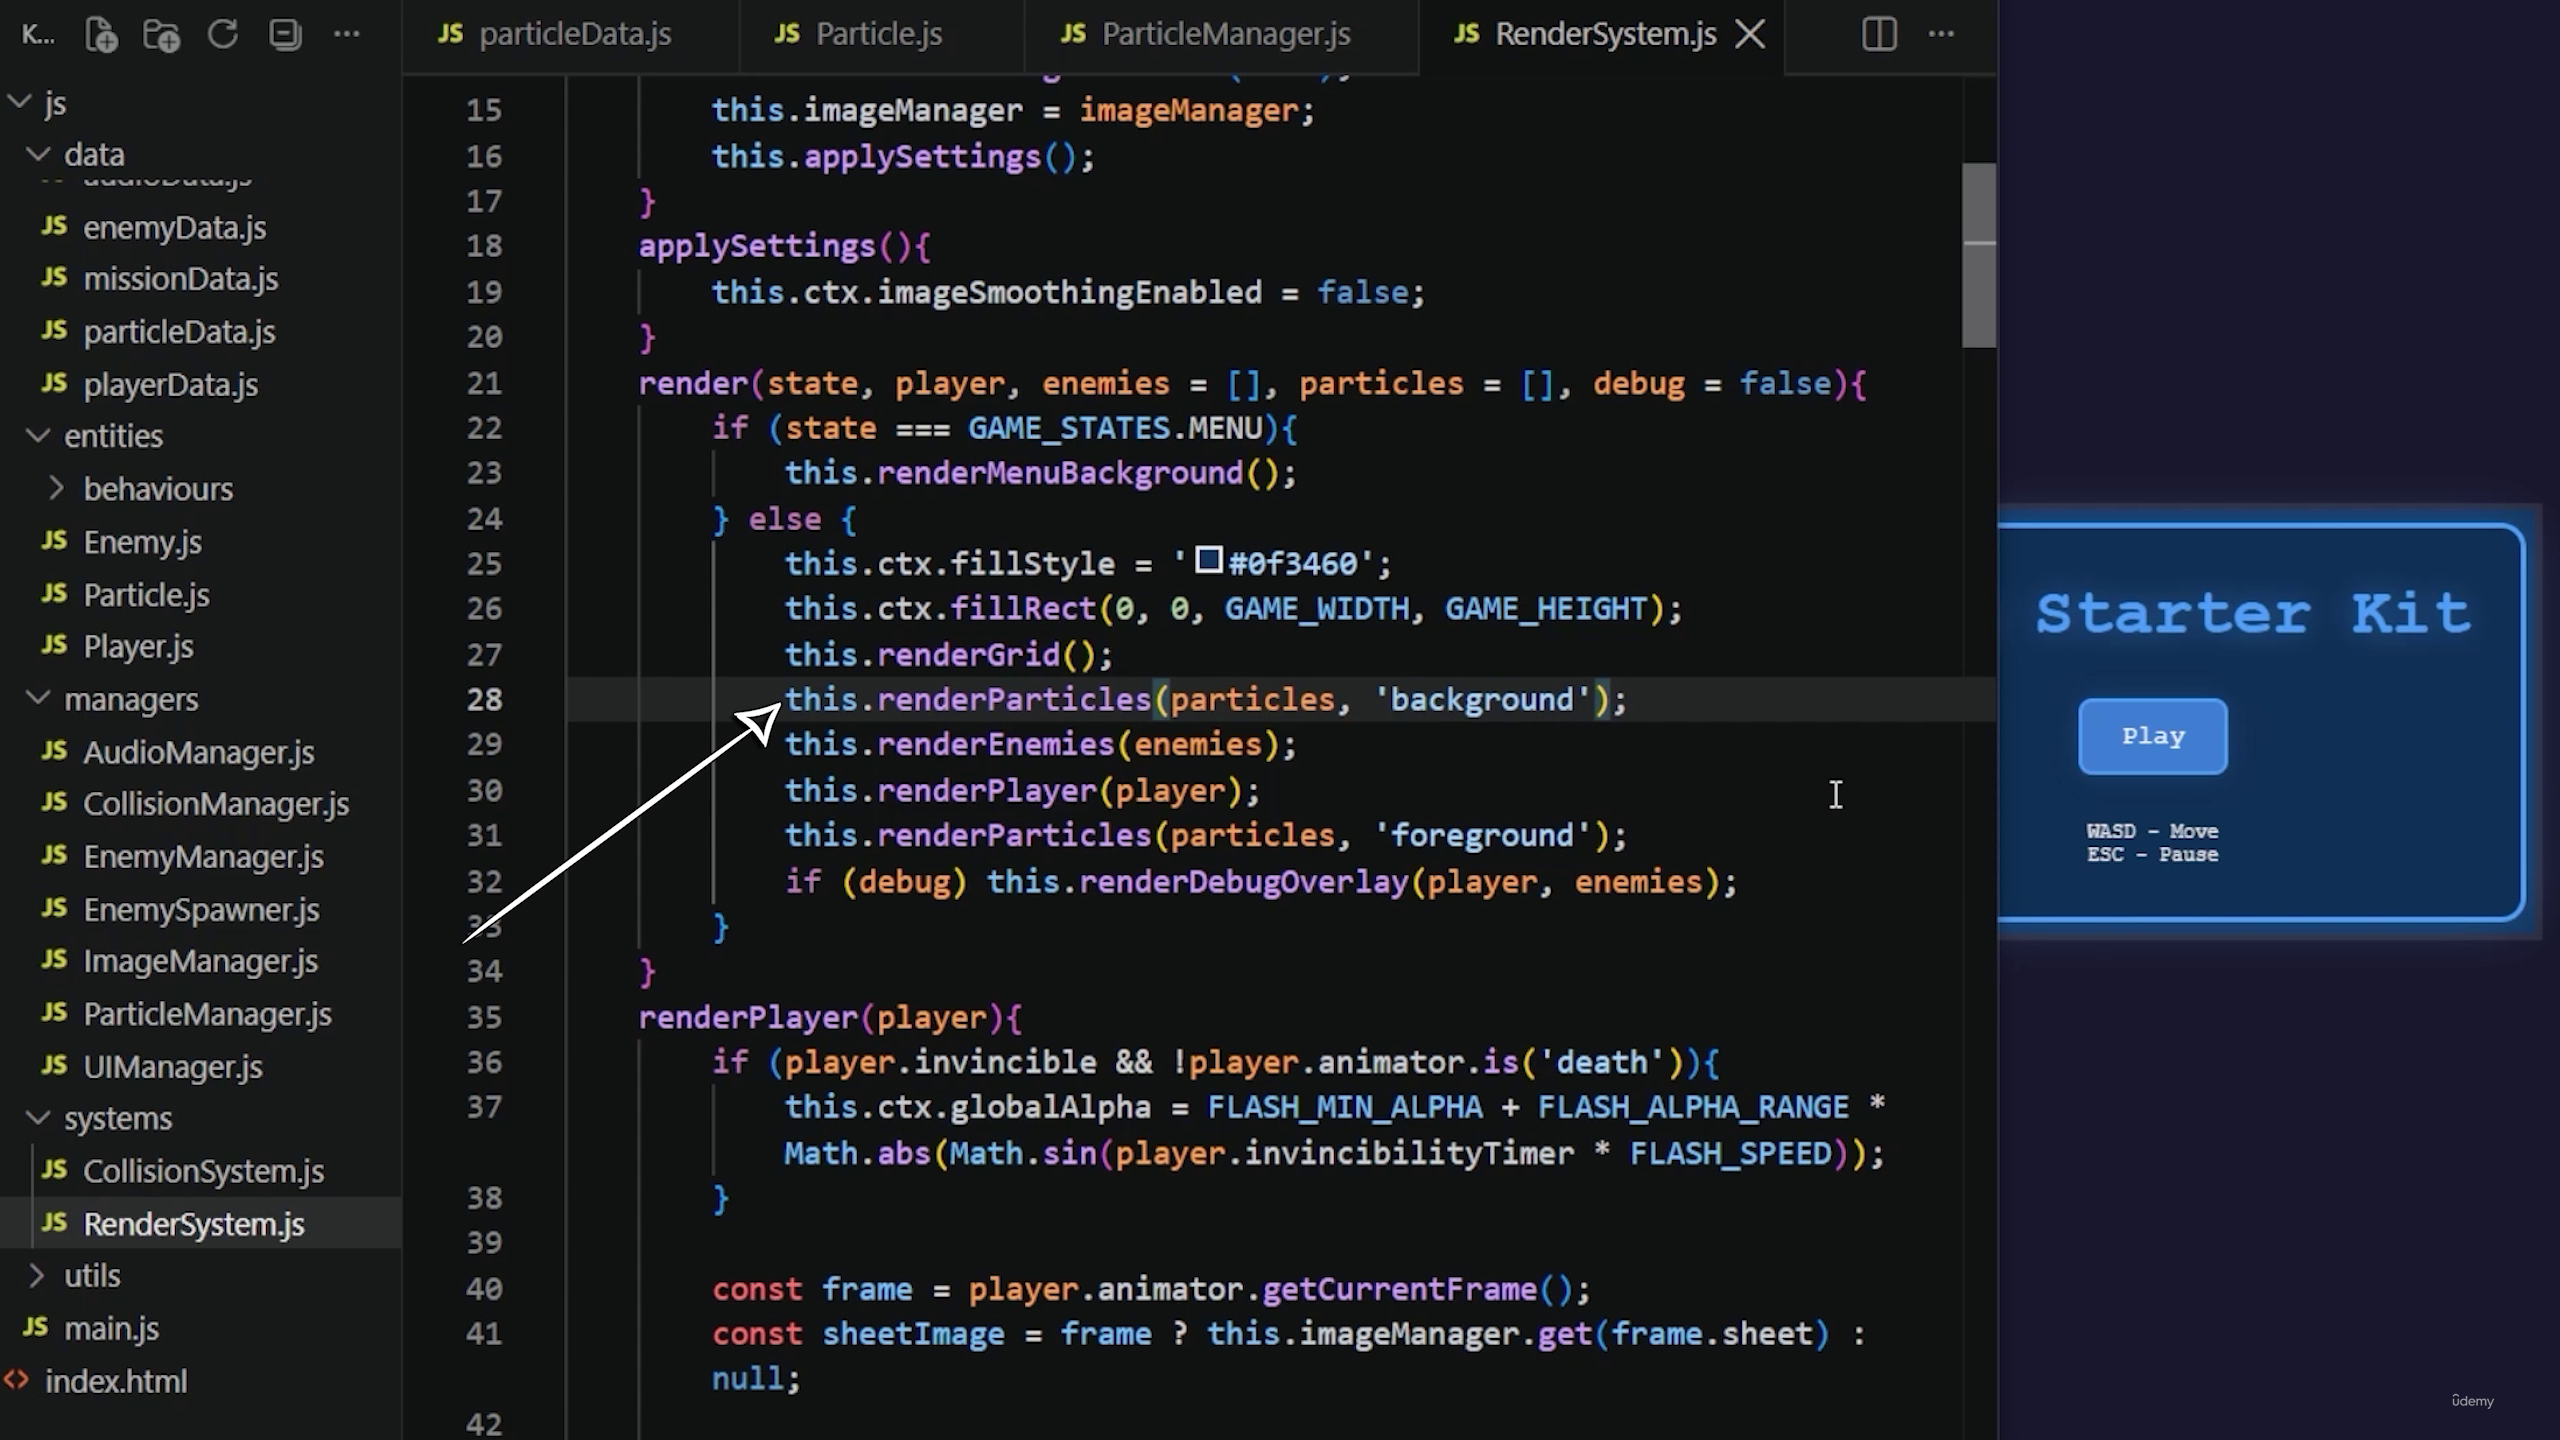Split the editor to the right
2560x1440 pixels.
[x=1879, y=34]
